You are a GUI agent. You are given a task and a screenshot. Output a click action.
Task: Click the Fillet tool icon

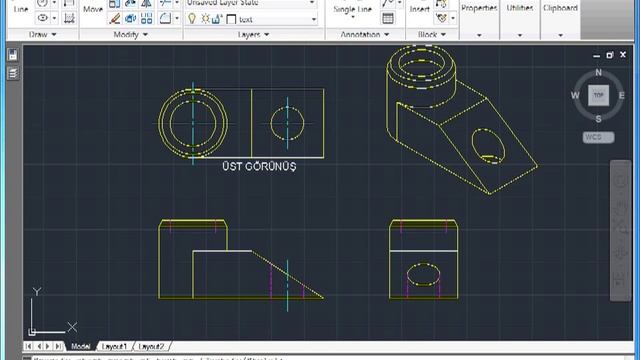[x=165, y=18]
